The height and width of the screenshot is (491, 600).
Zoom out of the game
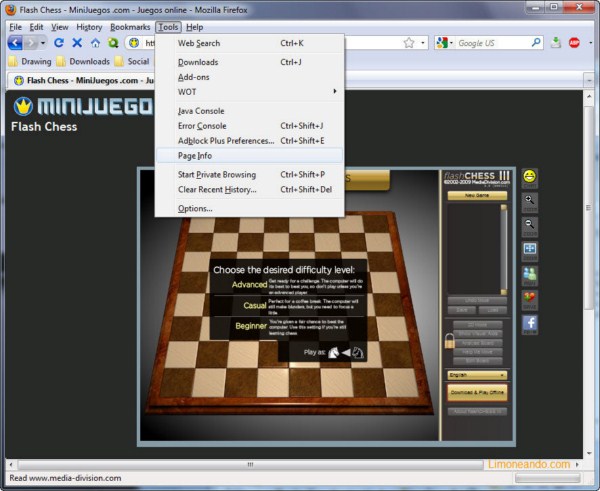(x=530, y=227)
